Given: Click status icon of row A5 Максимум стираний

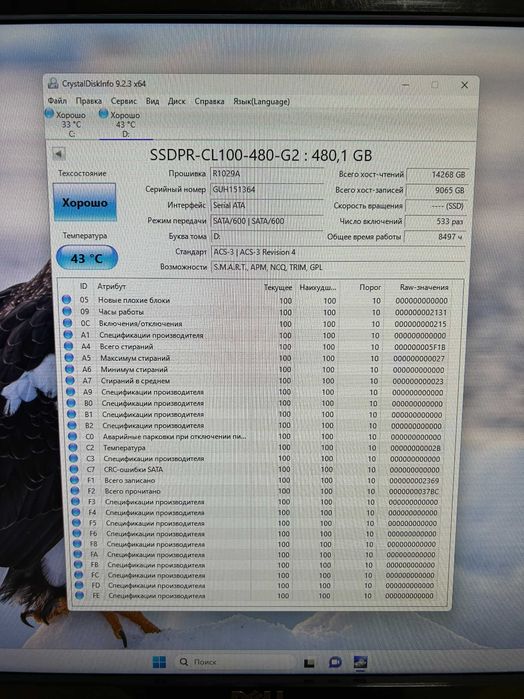Looking at the screenshot, I should click(69, 358).
